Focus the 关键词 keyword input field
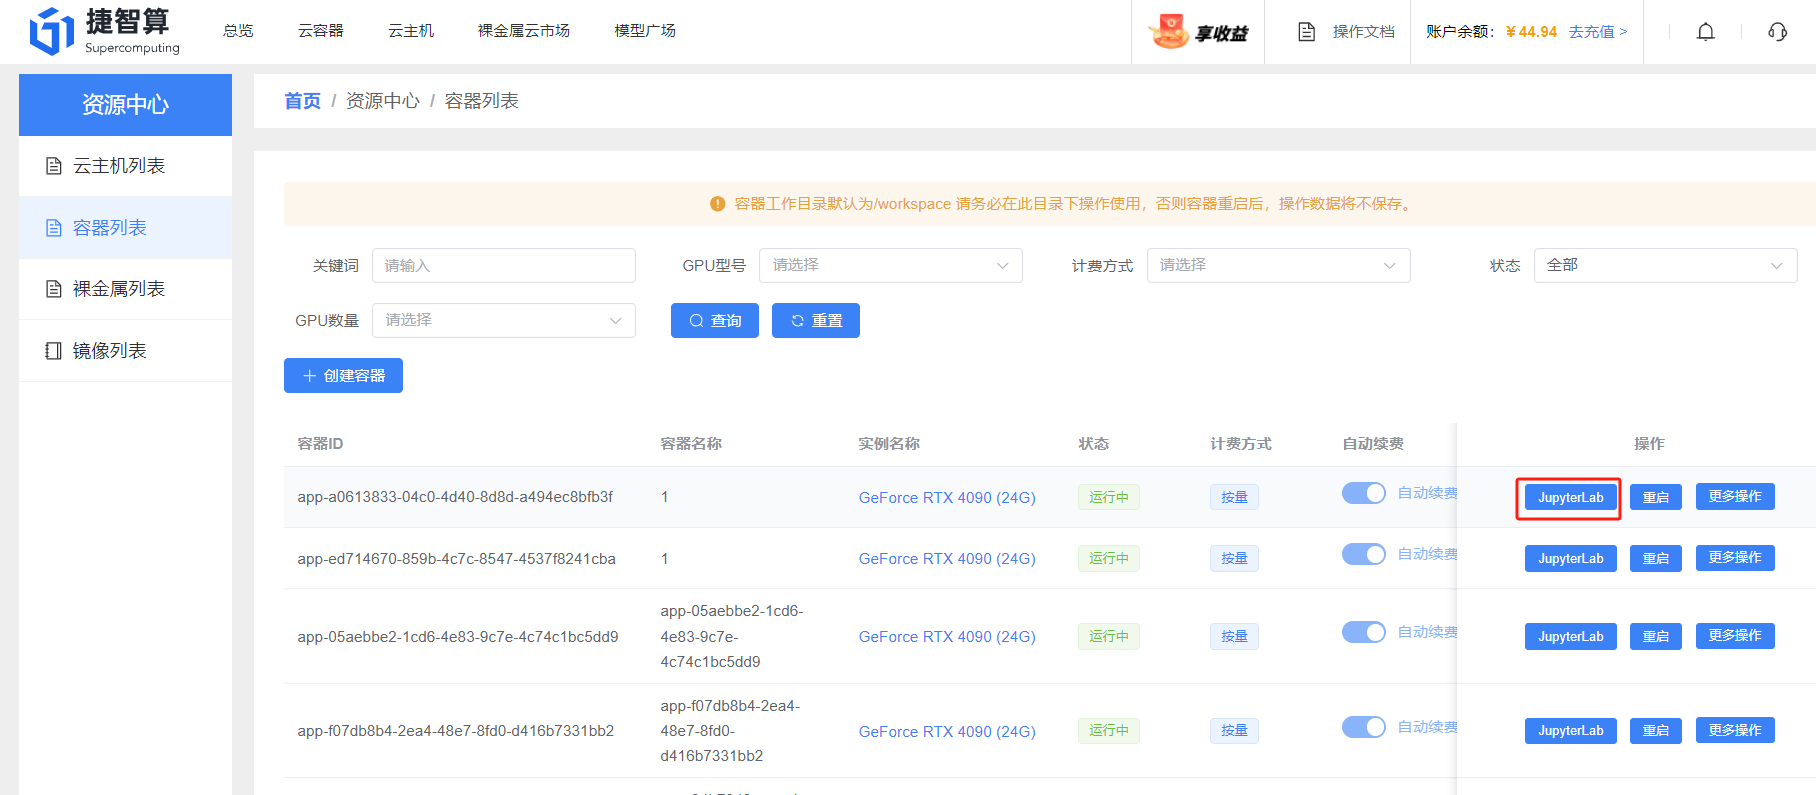 pos(504,266)
